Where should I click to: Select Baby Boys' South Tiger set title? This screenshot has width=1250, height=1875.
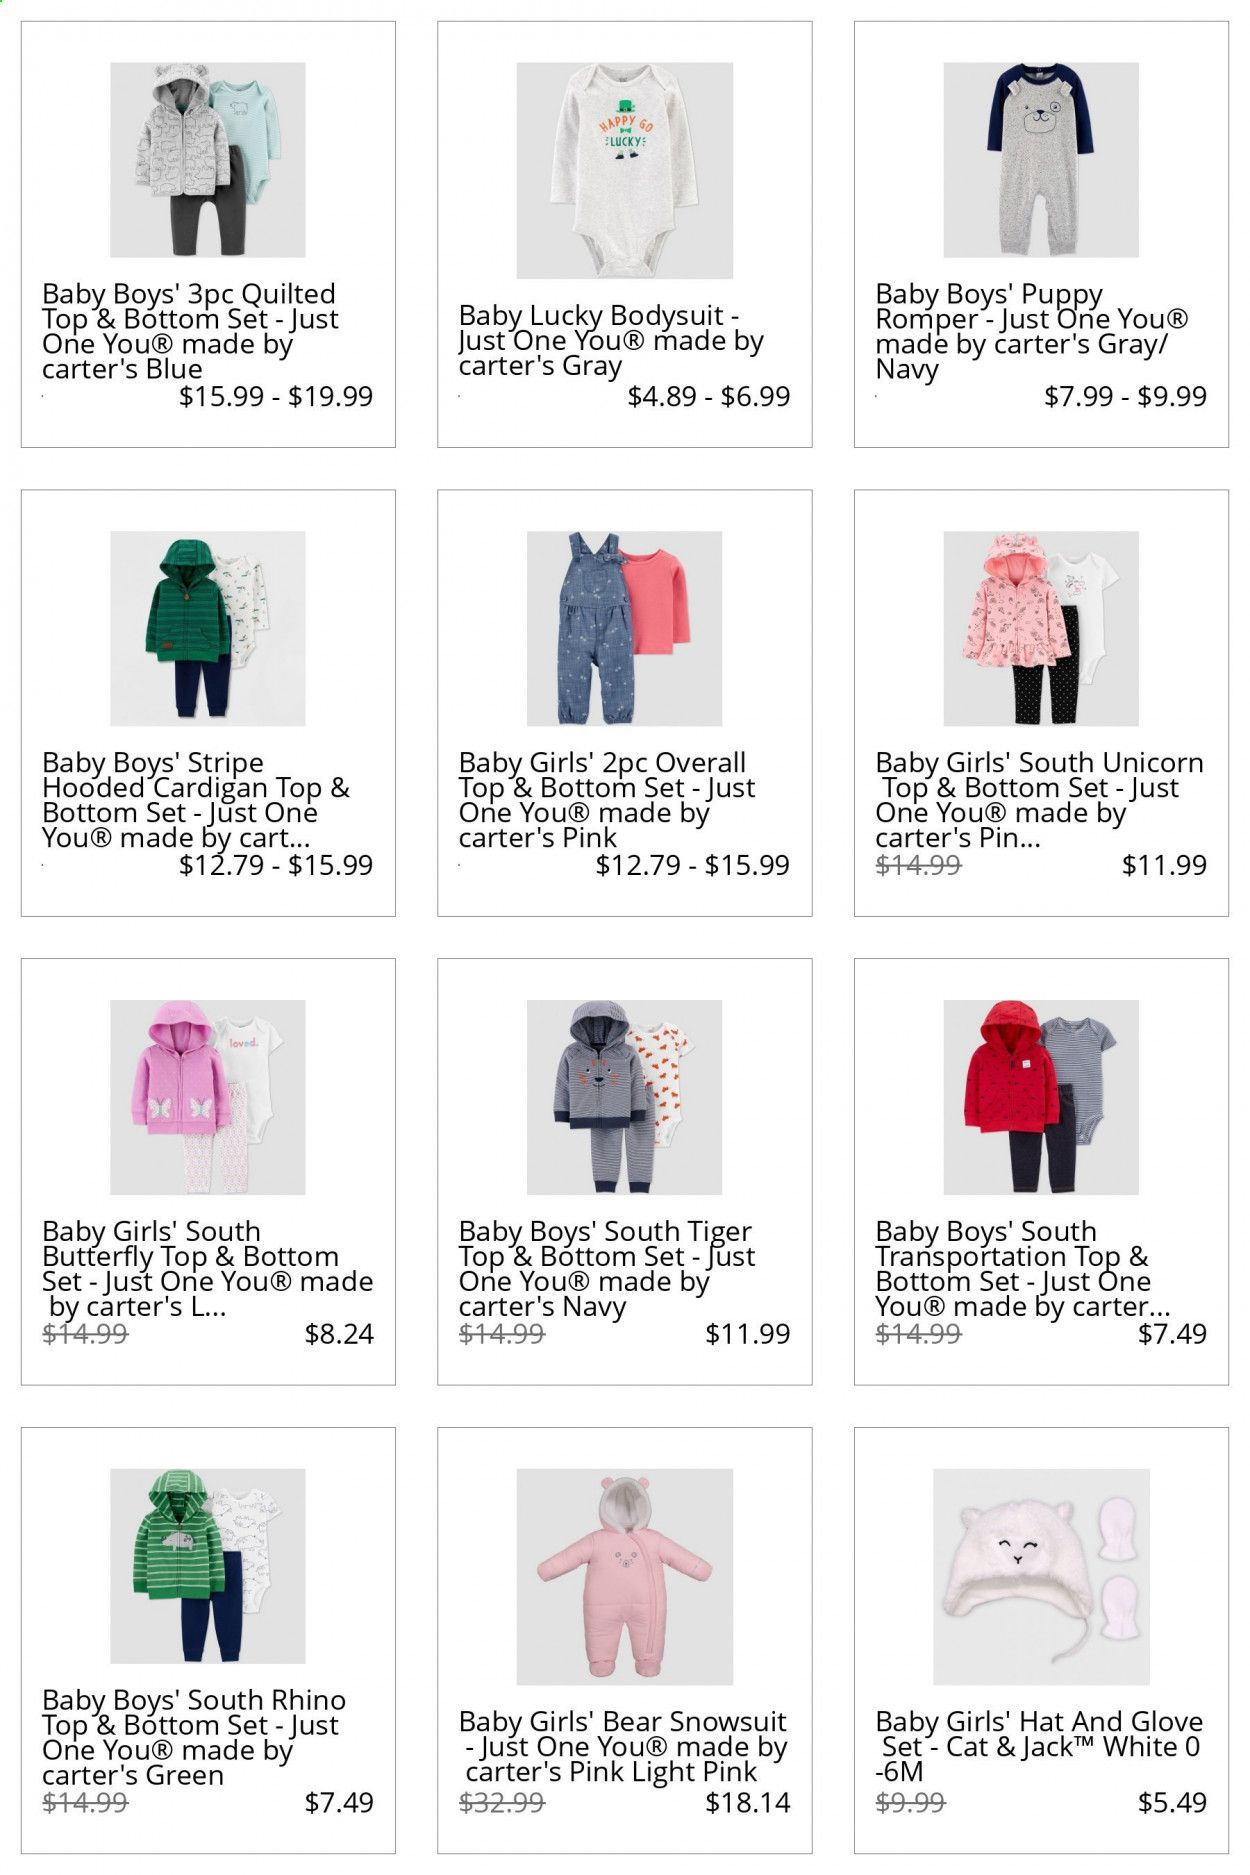[607, 1269]
